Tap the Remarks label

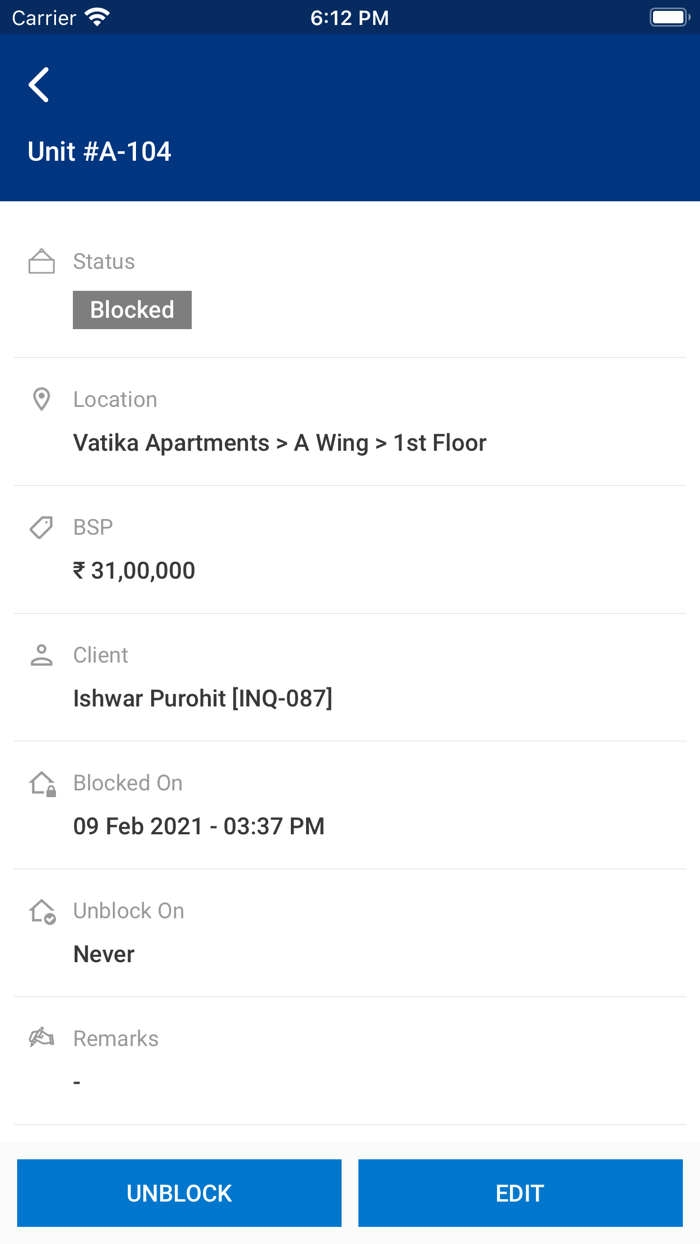click(x=116, y=1038)
